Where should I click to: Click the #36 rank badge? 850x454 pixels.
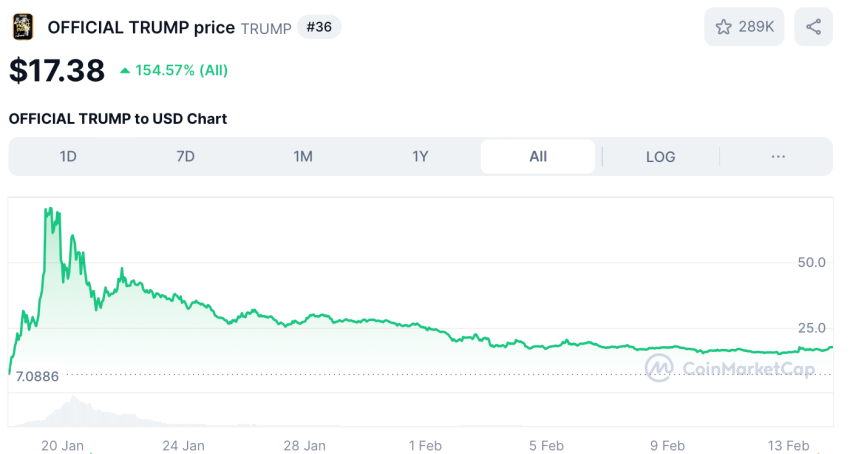coord(319,27)
